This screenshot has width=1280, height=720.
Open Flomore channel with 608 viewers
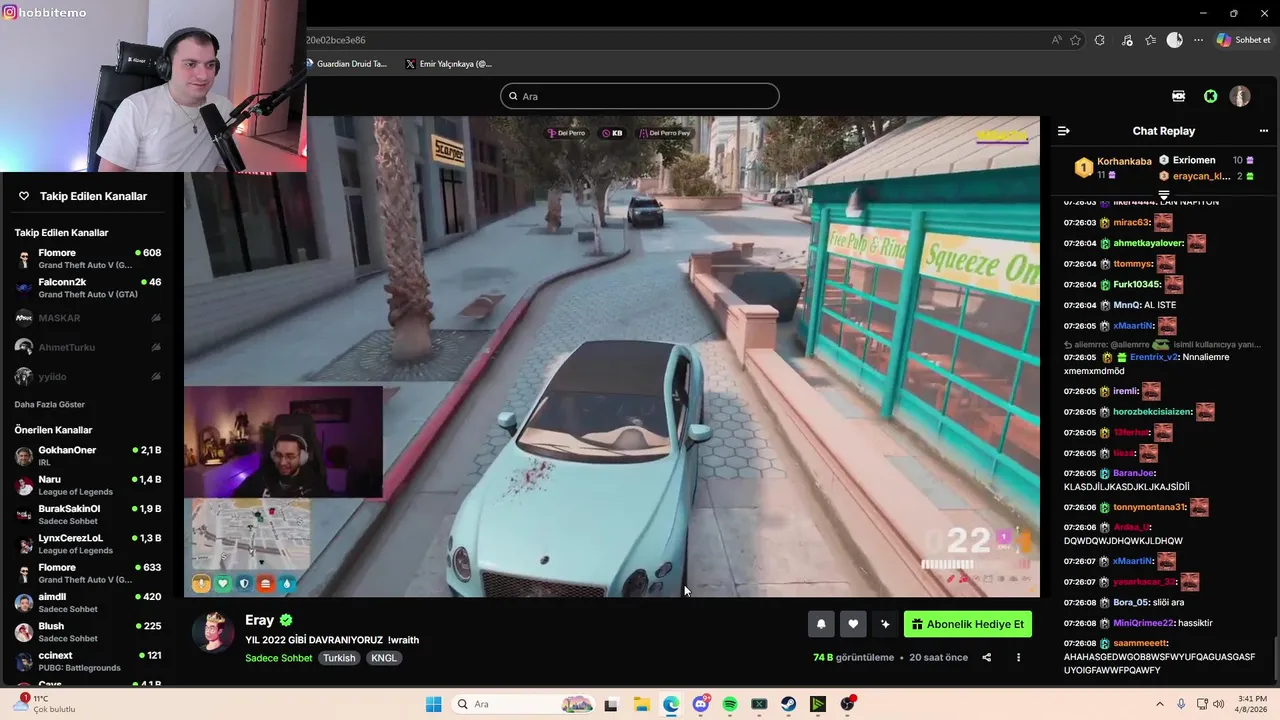[x=88, y=259]
